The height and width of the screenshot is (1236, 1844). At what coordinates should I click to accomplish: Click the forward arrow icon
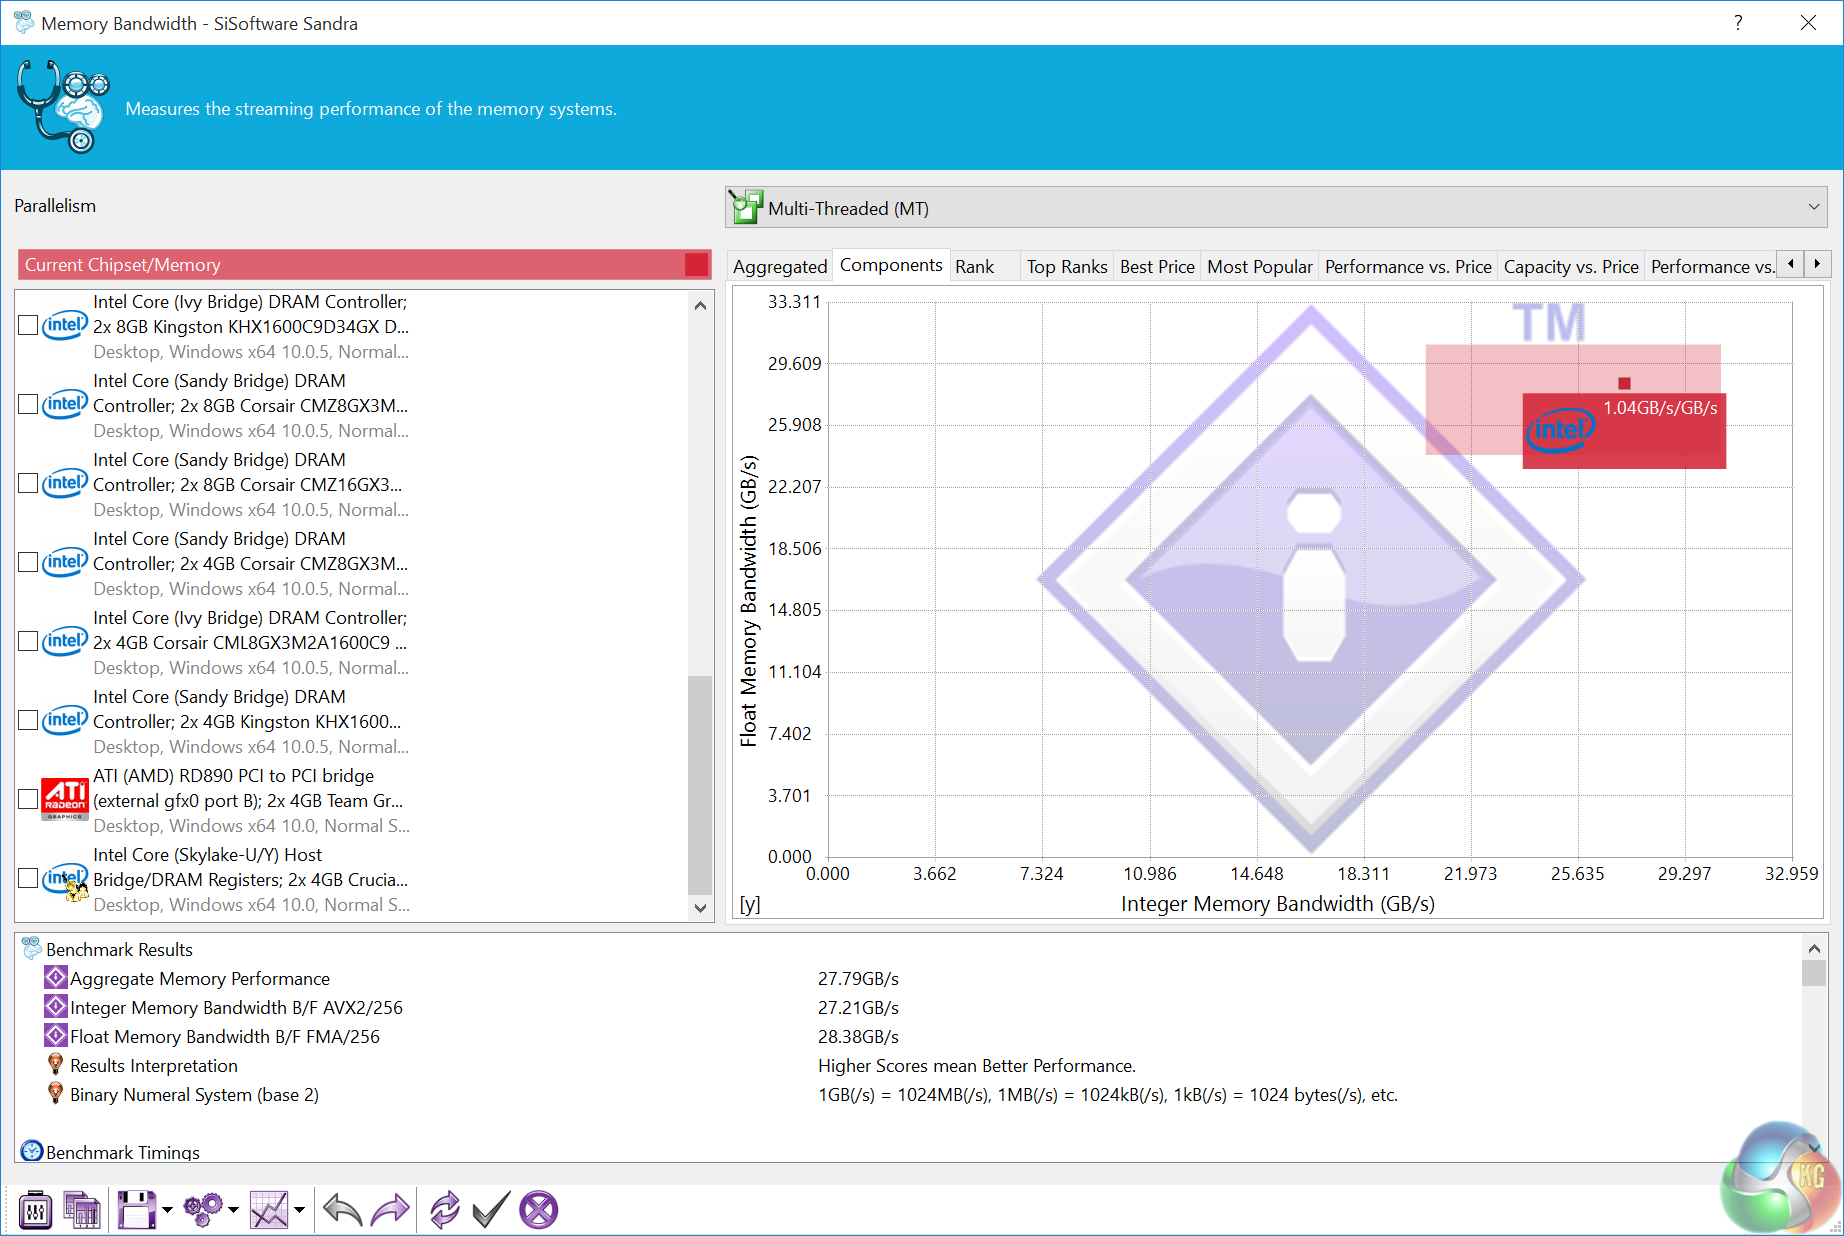point(390,1211)
